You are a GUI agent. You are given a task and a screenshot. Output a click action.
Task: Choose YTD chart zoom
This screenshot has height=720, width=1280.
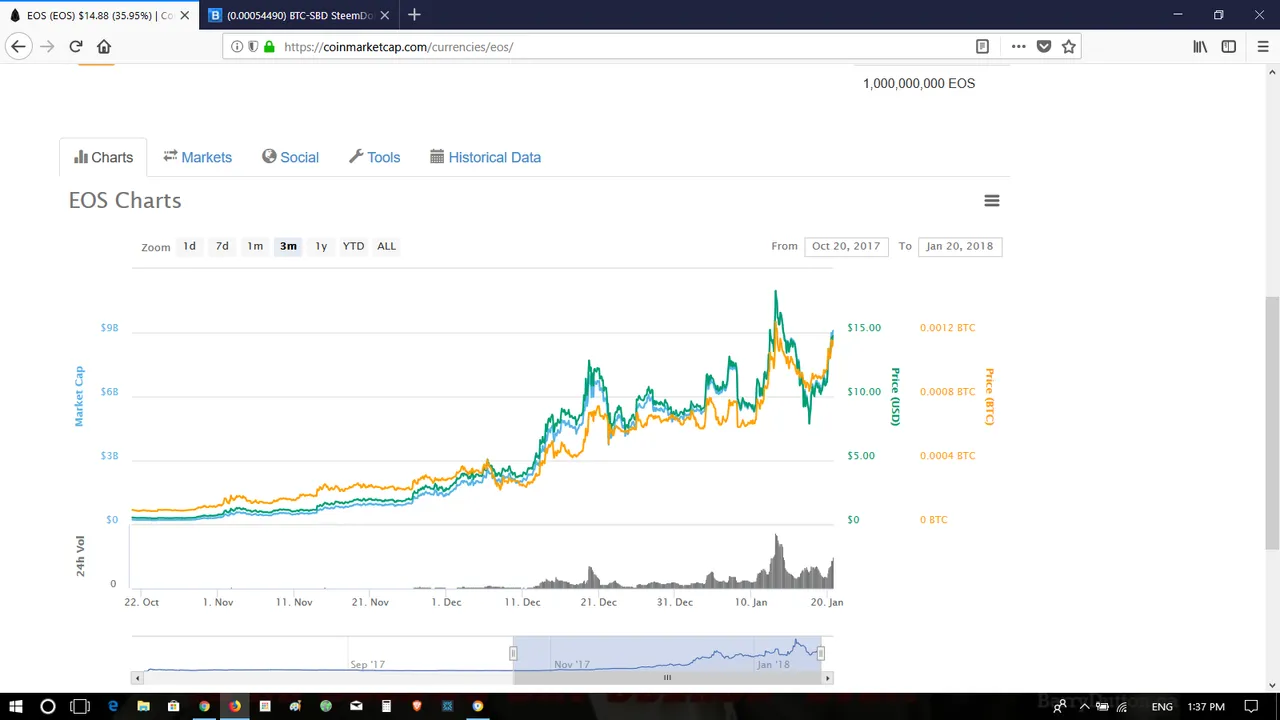tap(353, 246)
